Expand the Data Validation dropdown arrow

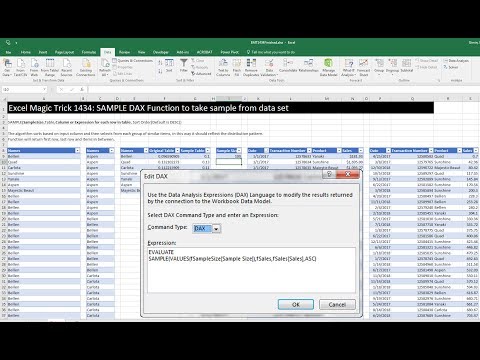(277, 75)
